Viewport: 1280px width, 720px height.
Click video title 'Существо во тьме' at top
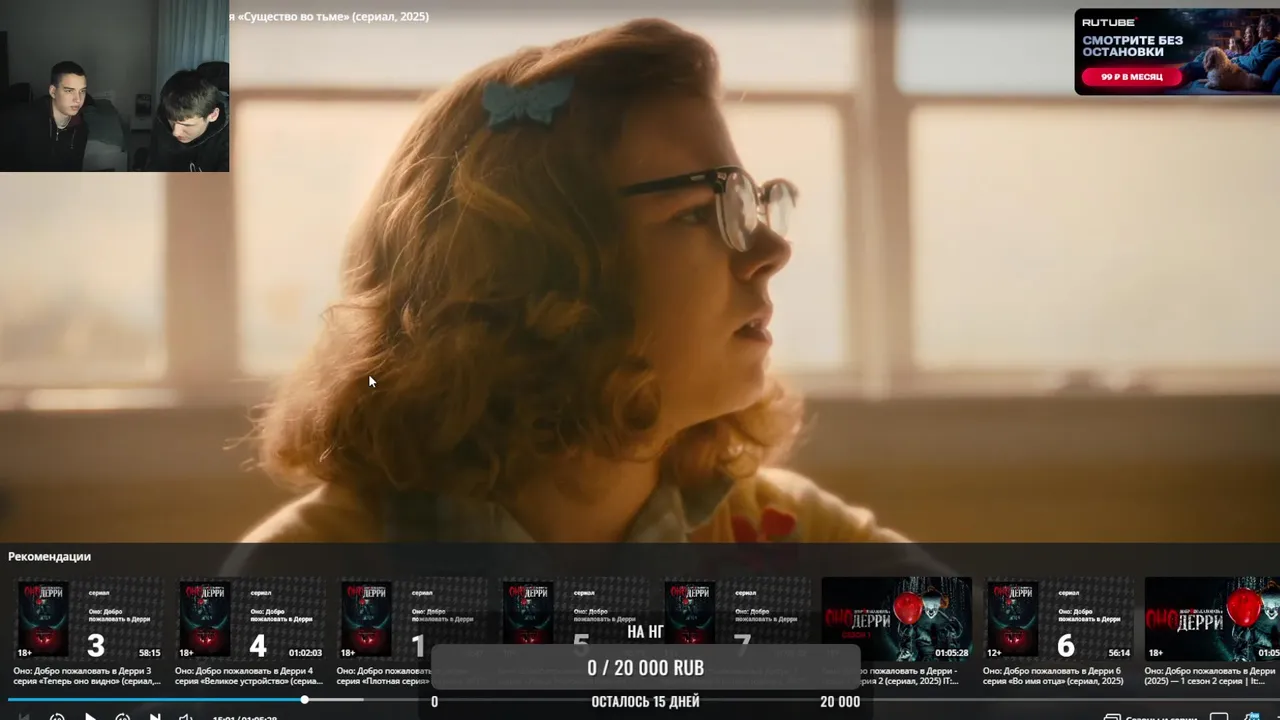coord(329,16)
